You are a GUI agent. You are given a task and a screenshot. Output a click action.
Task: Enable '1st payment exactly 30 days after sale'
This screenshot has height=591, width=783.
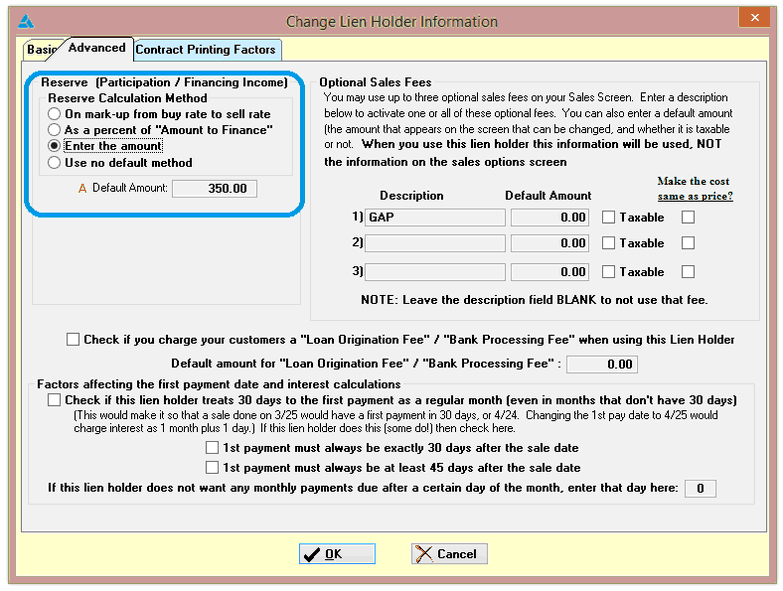coord(212,447)
